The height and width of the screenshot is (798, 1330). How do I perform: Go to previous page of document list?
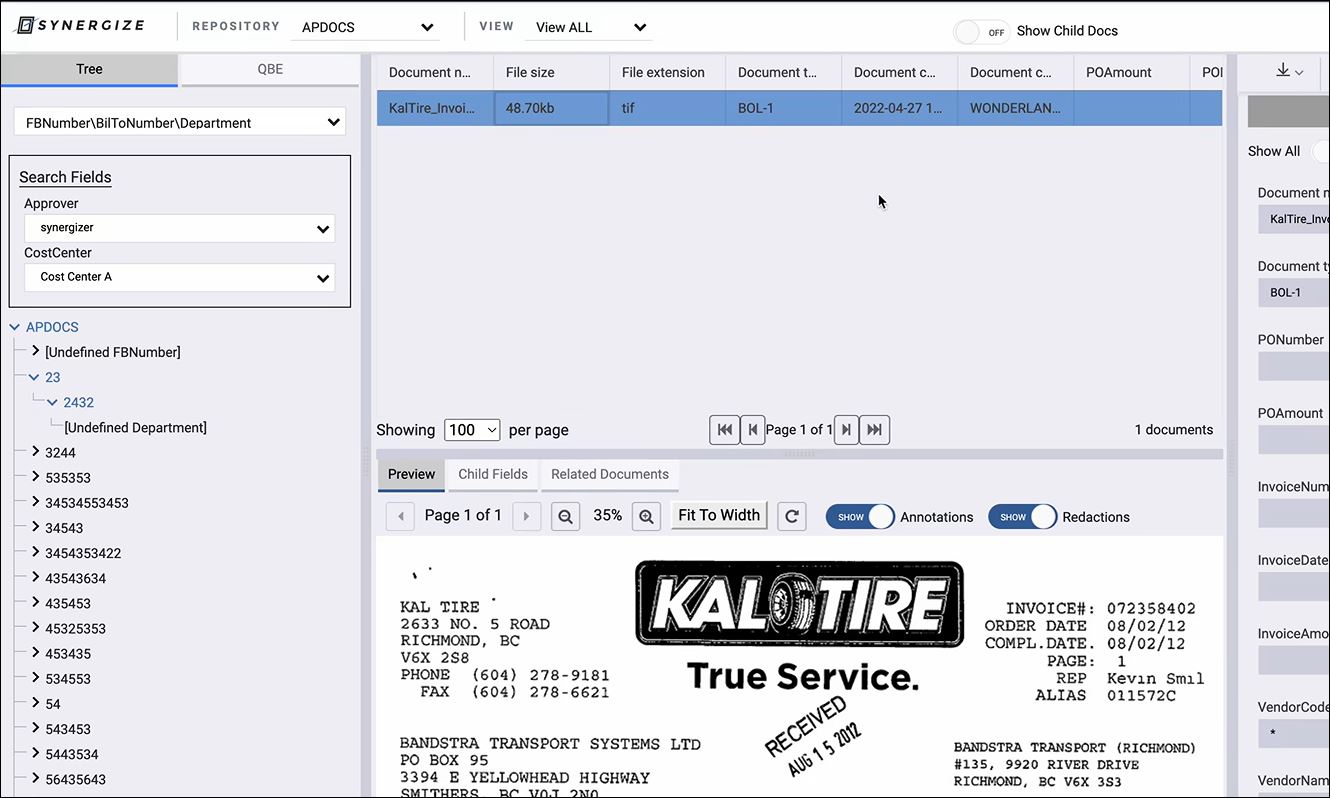coord(753,430)
